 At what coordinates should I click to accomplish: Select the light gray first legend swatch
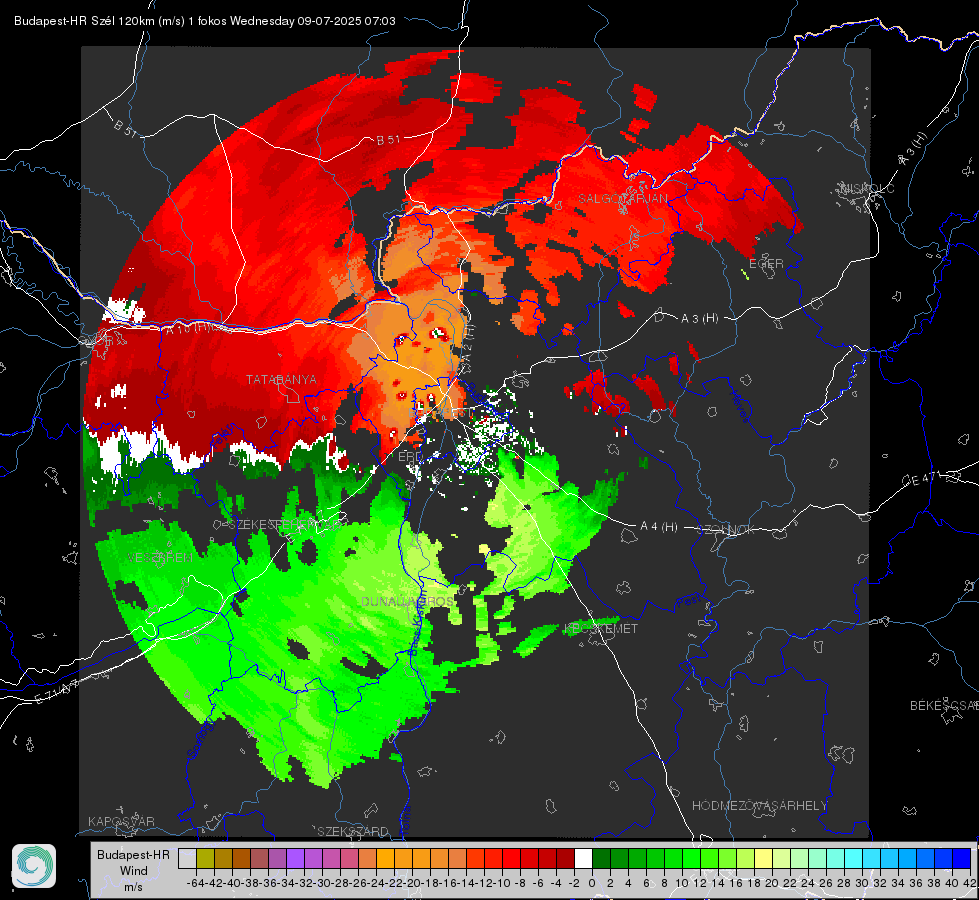click(x=187, y=858)
